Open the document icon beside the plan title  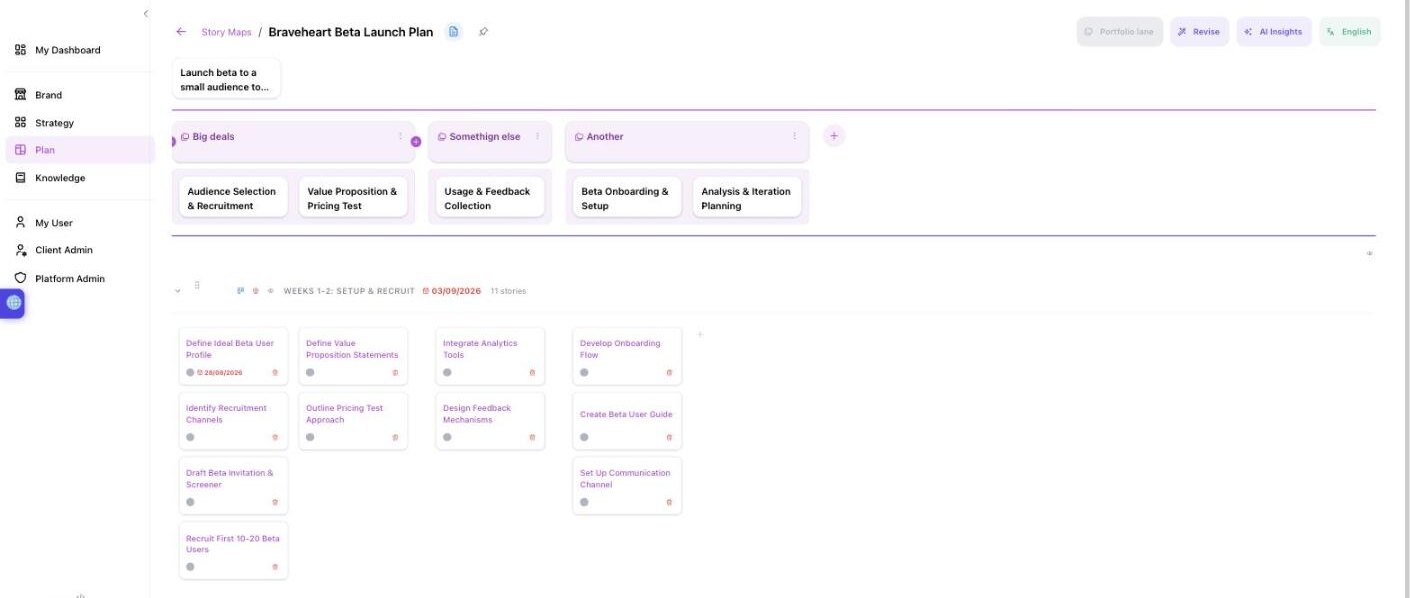pos(454,32)
